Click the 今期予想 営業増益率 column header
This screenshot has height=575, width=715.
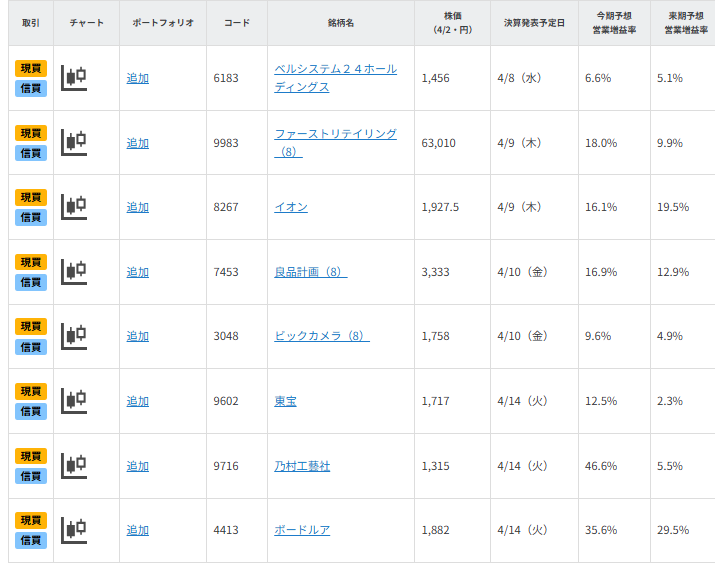[614, 23]
